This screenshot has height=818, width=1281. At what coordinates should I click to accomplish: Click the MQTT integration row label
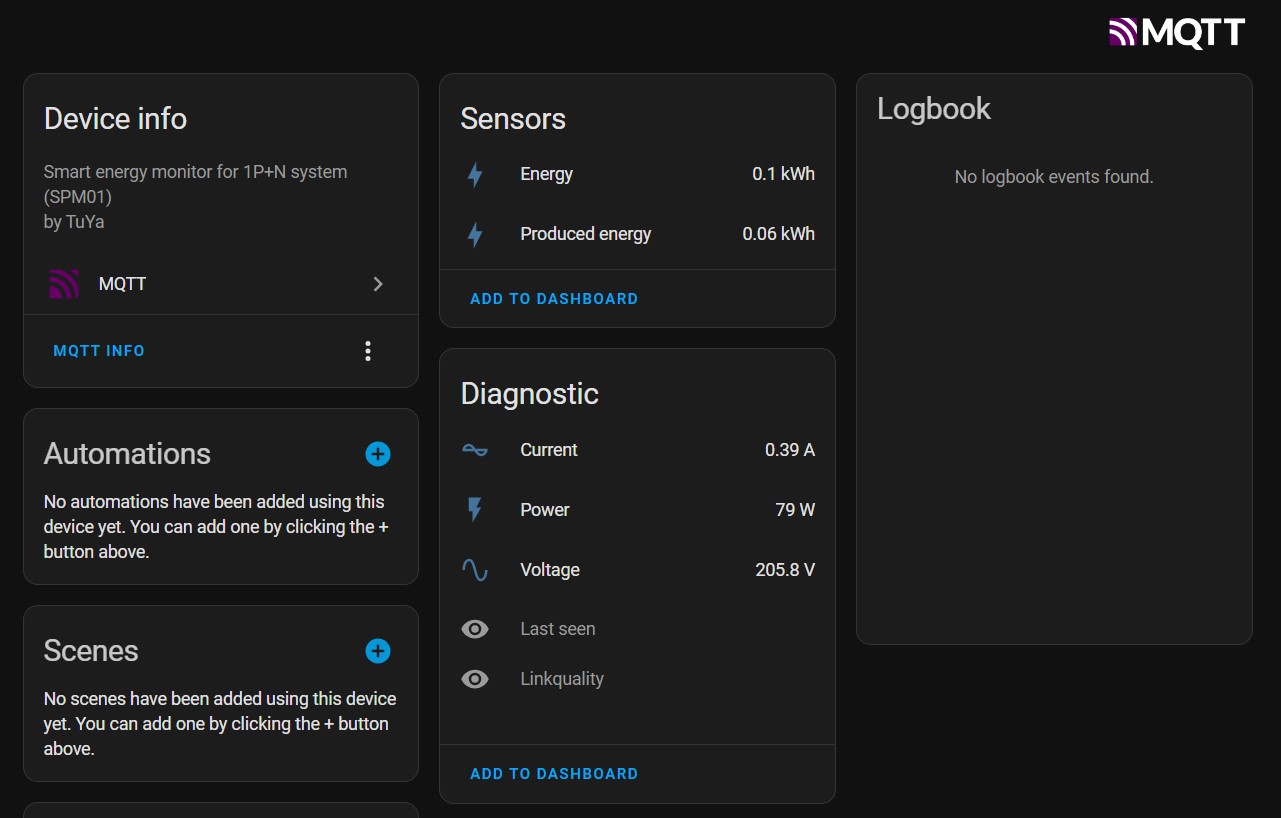[x=122, y=284]
